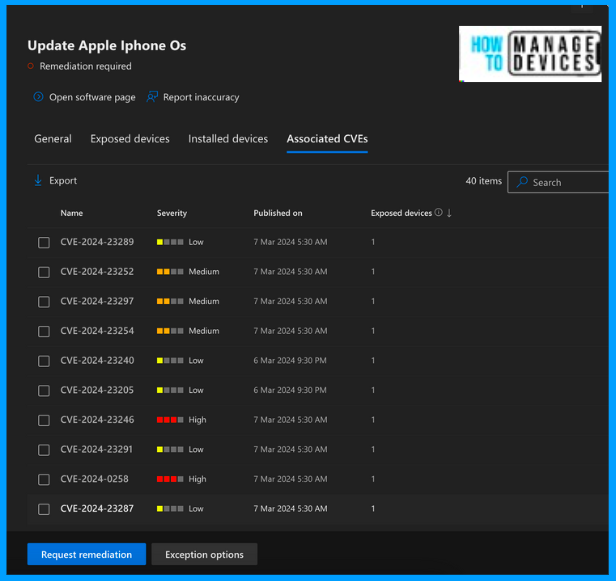
Task: Click Medium label in CVE-2024-23297 row
Action: 204,301
